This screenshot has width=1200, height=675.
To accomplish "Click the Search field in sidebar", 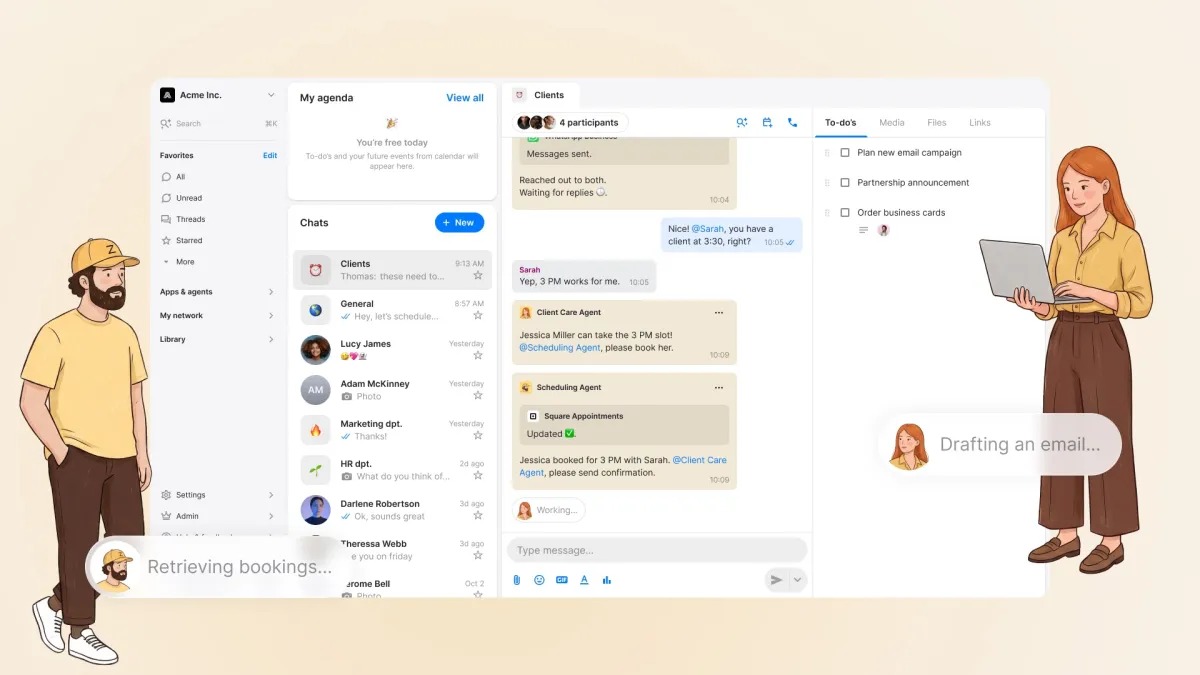I will (218, 124).
